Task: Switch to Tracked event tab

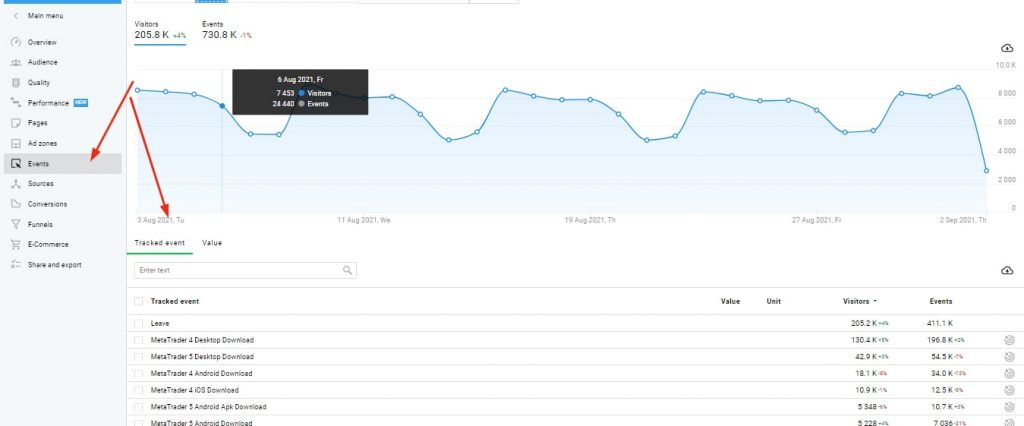Action: (x=159, y=243)
